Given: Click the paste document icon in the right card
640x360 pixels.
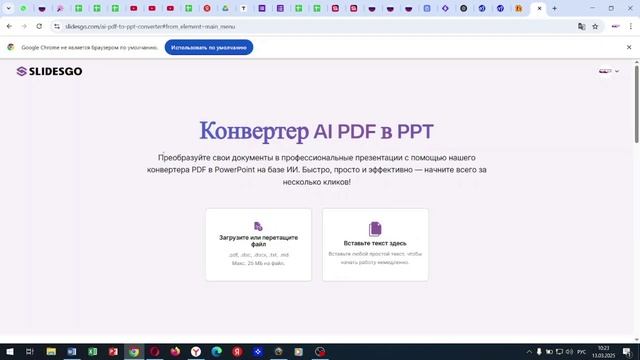Looking at the screenshot, I should point(375,229).
